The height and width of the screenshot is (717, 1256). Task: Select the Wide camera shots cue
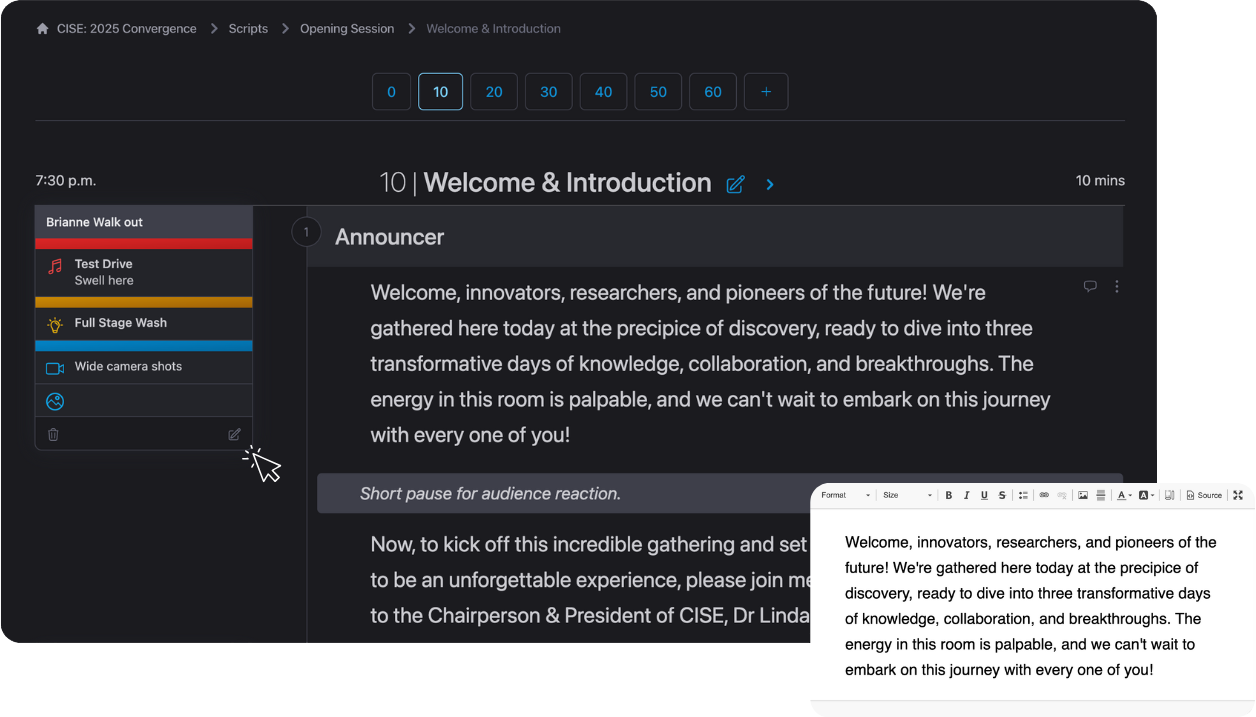(144, 367)
